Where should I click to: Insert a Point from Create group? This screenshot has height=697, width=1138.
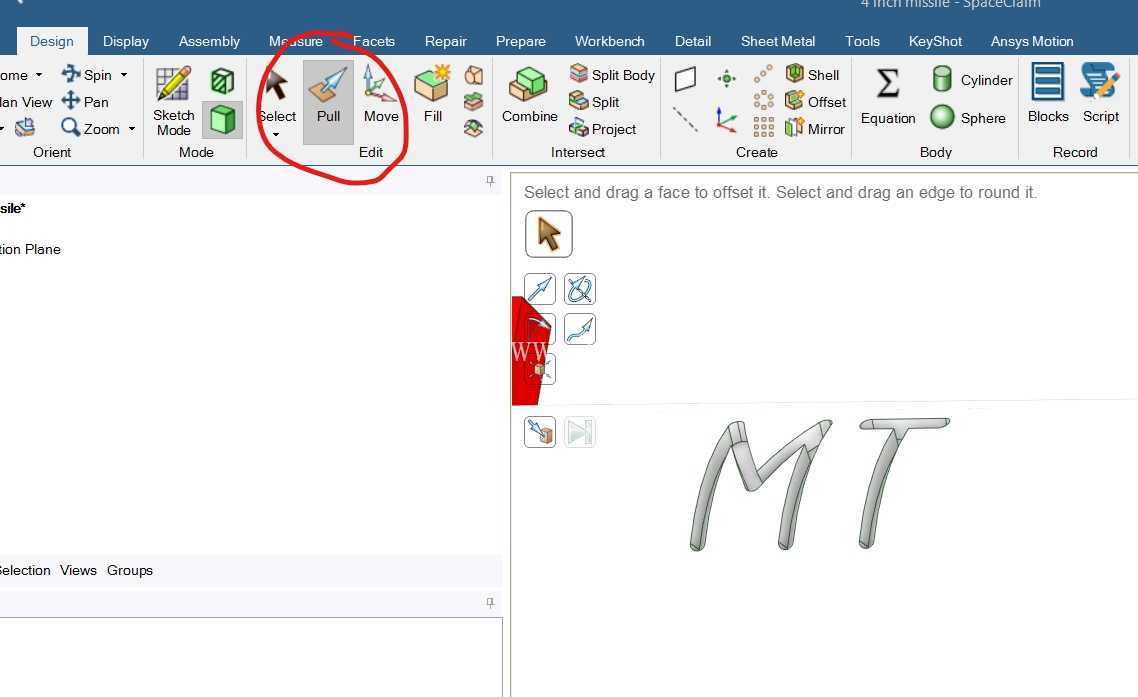tap(726, 78)
